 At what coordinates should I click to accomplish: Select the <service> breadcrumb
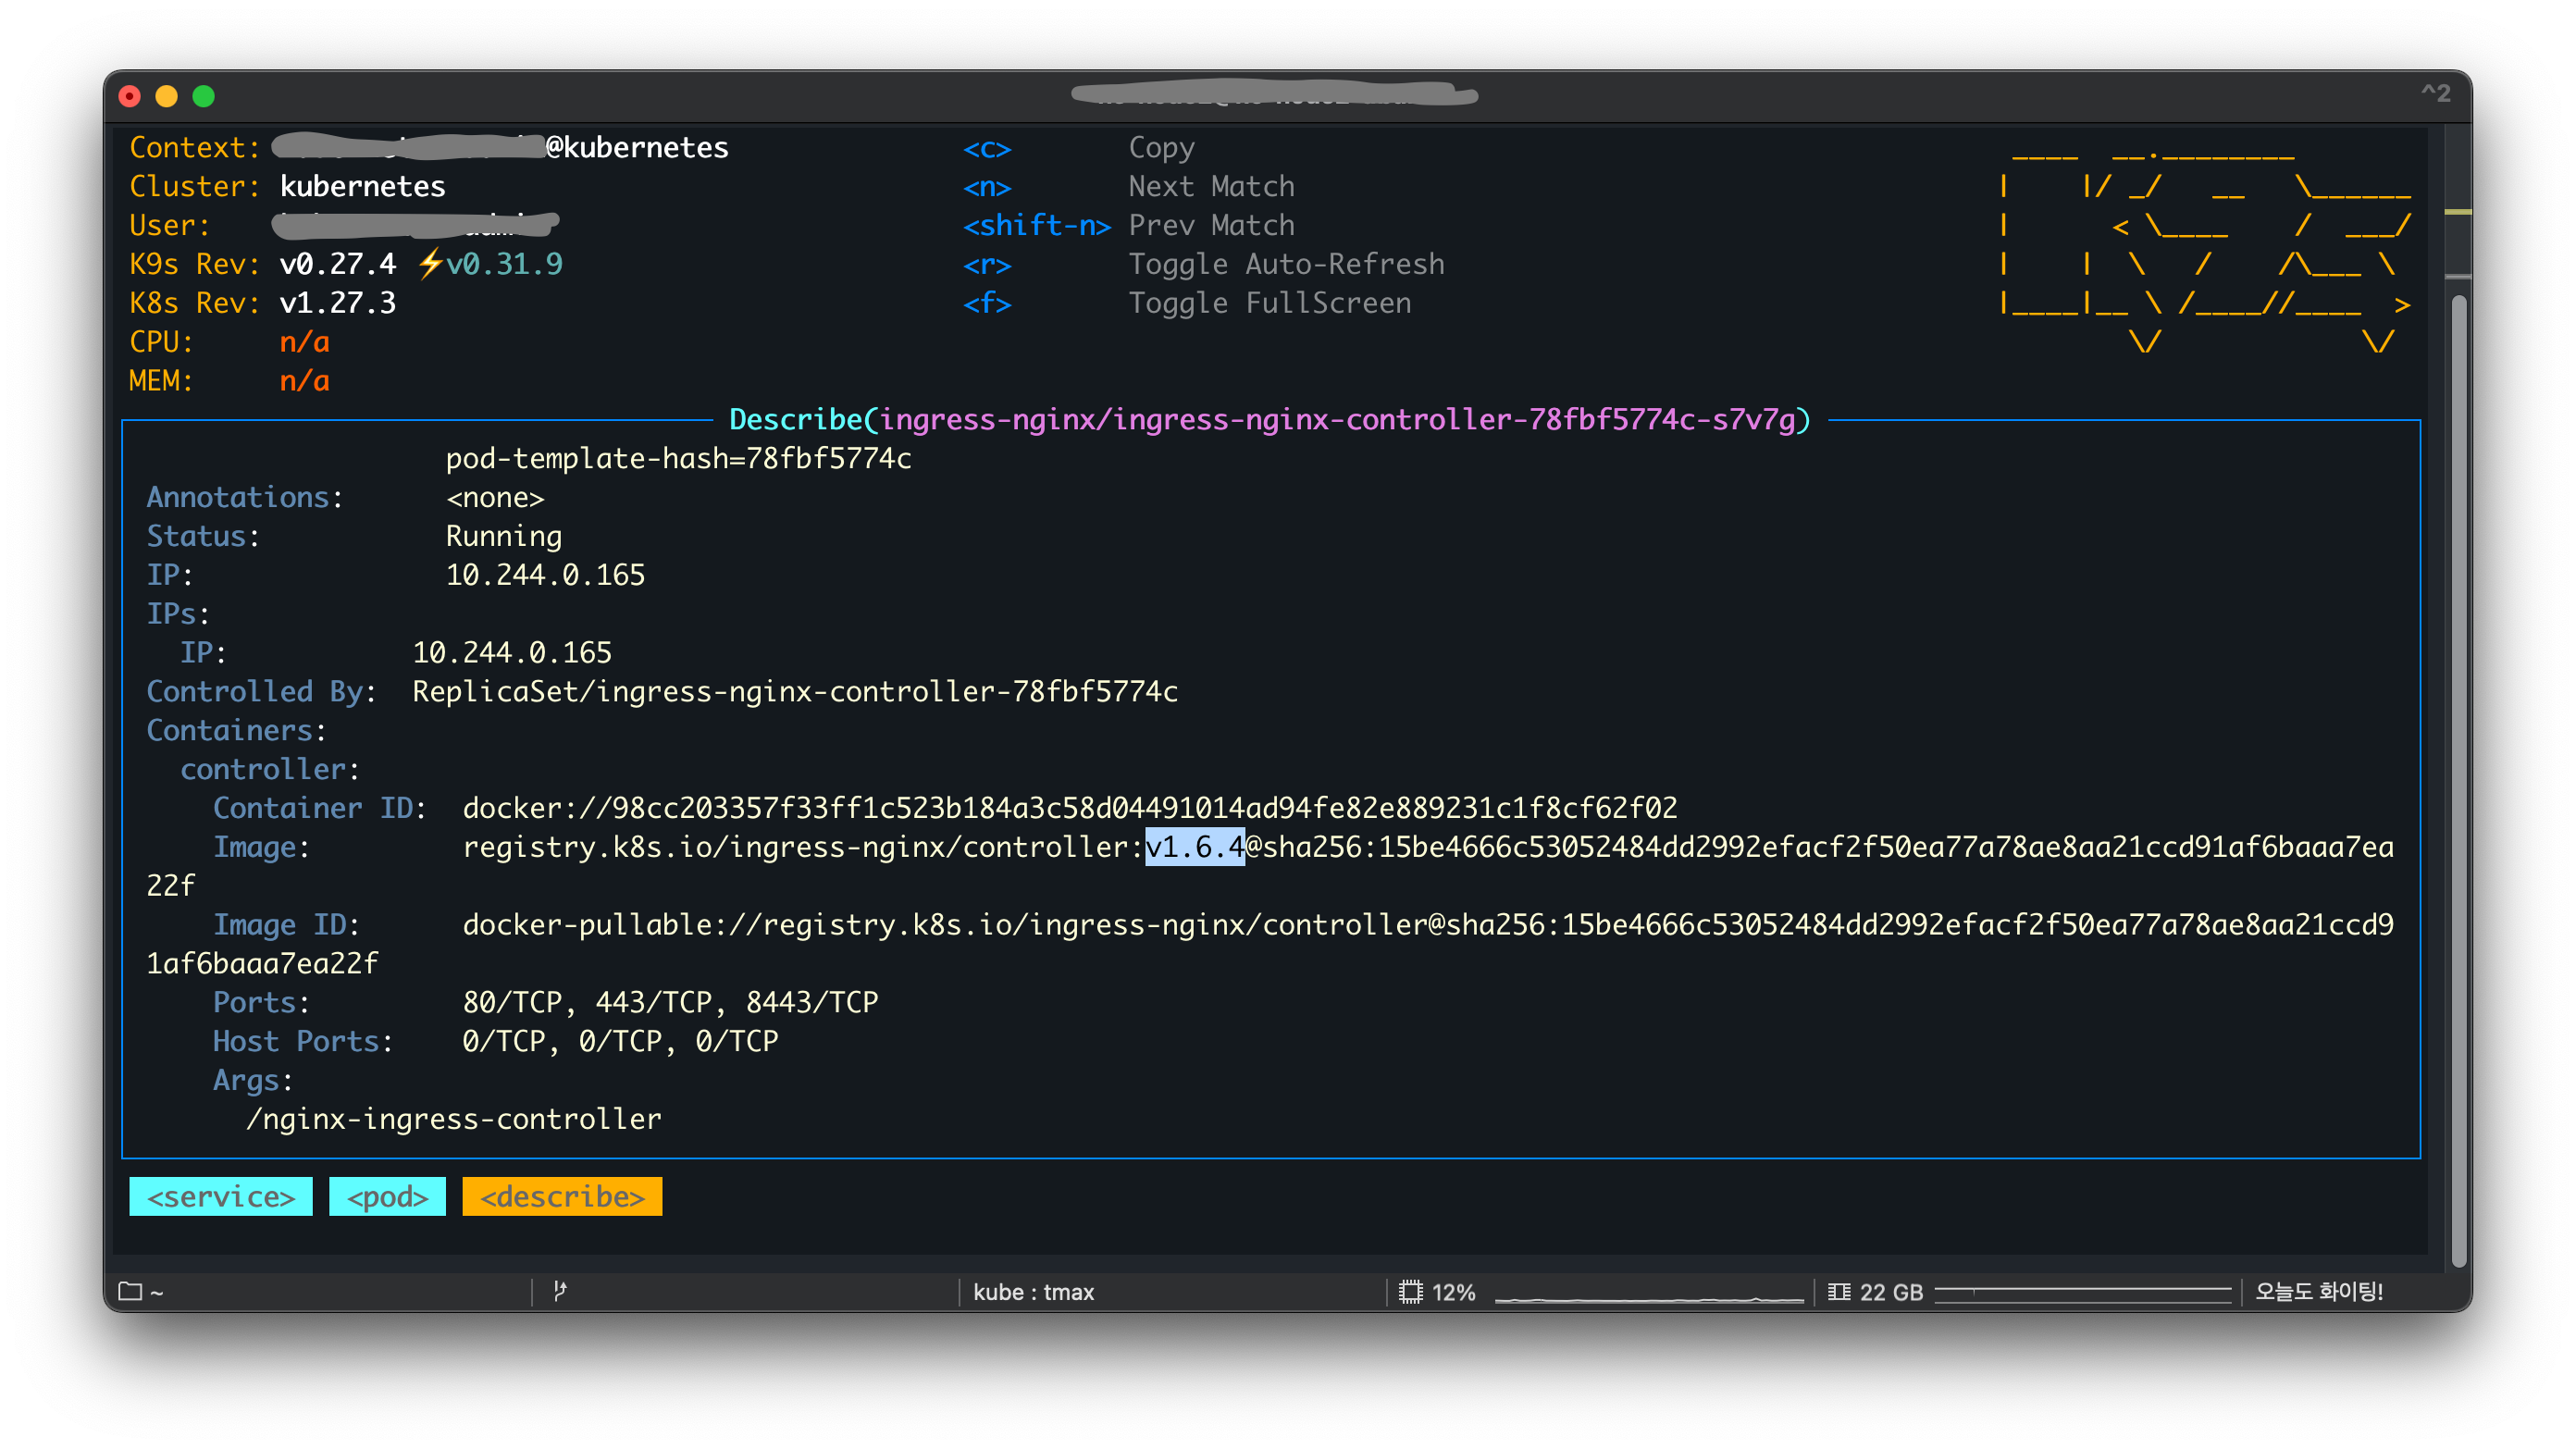point(220,1196)
